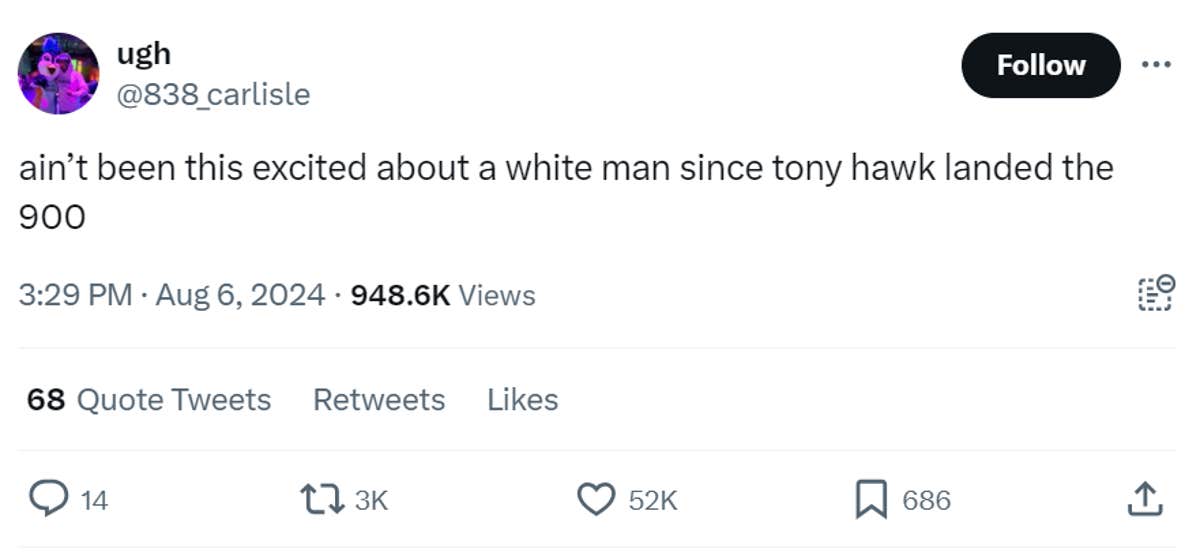Follow the ugh account
Viewport: 1200px width, 552px height.
pos(1040,65)
